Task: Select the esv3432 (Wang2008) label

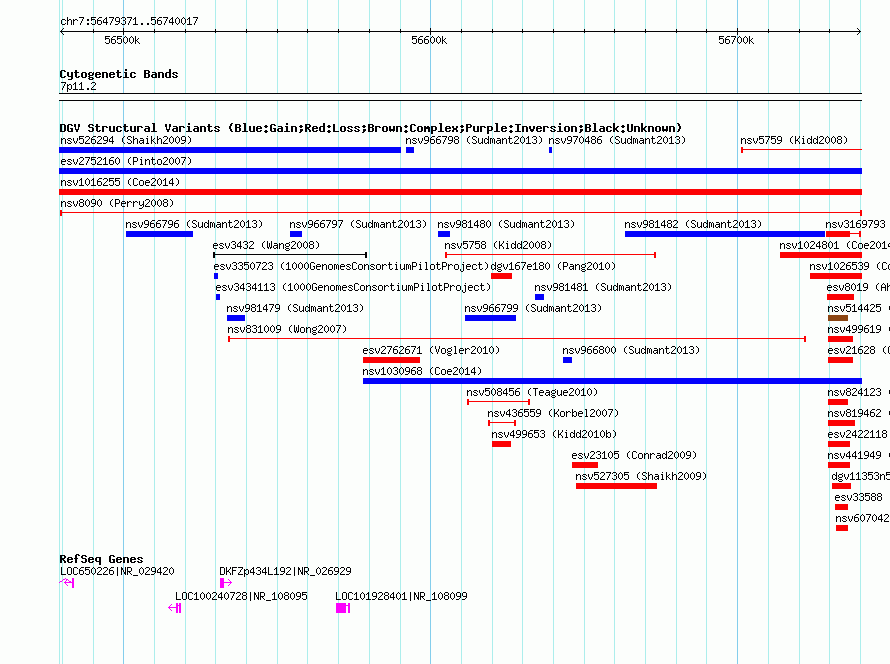Action: tap(266, 245)
